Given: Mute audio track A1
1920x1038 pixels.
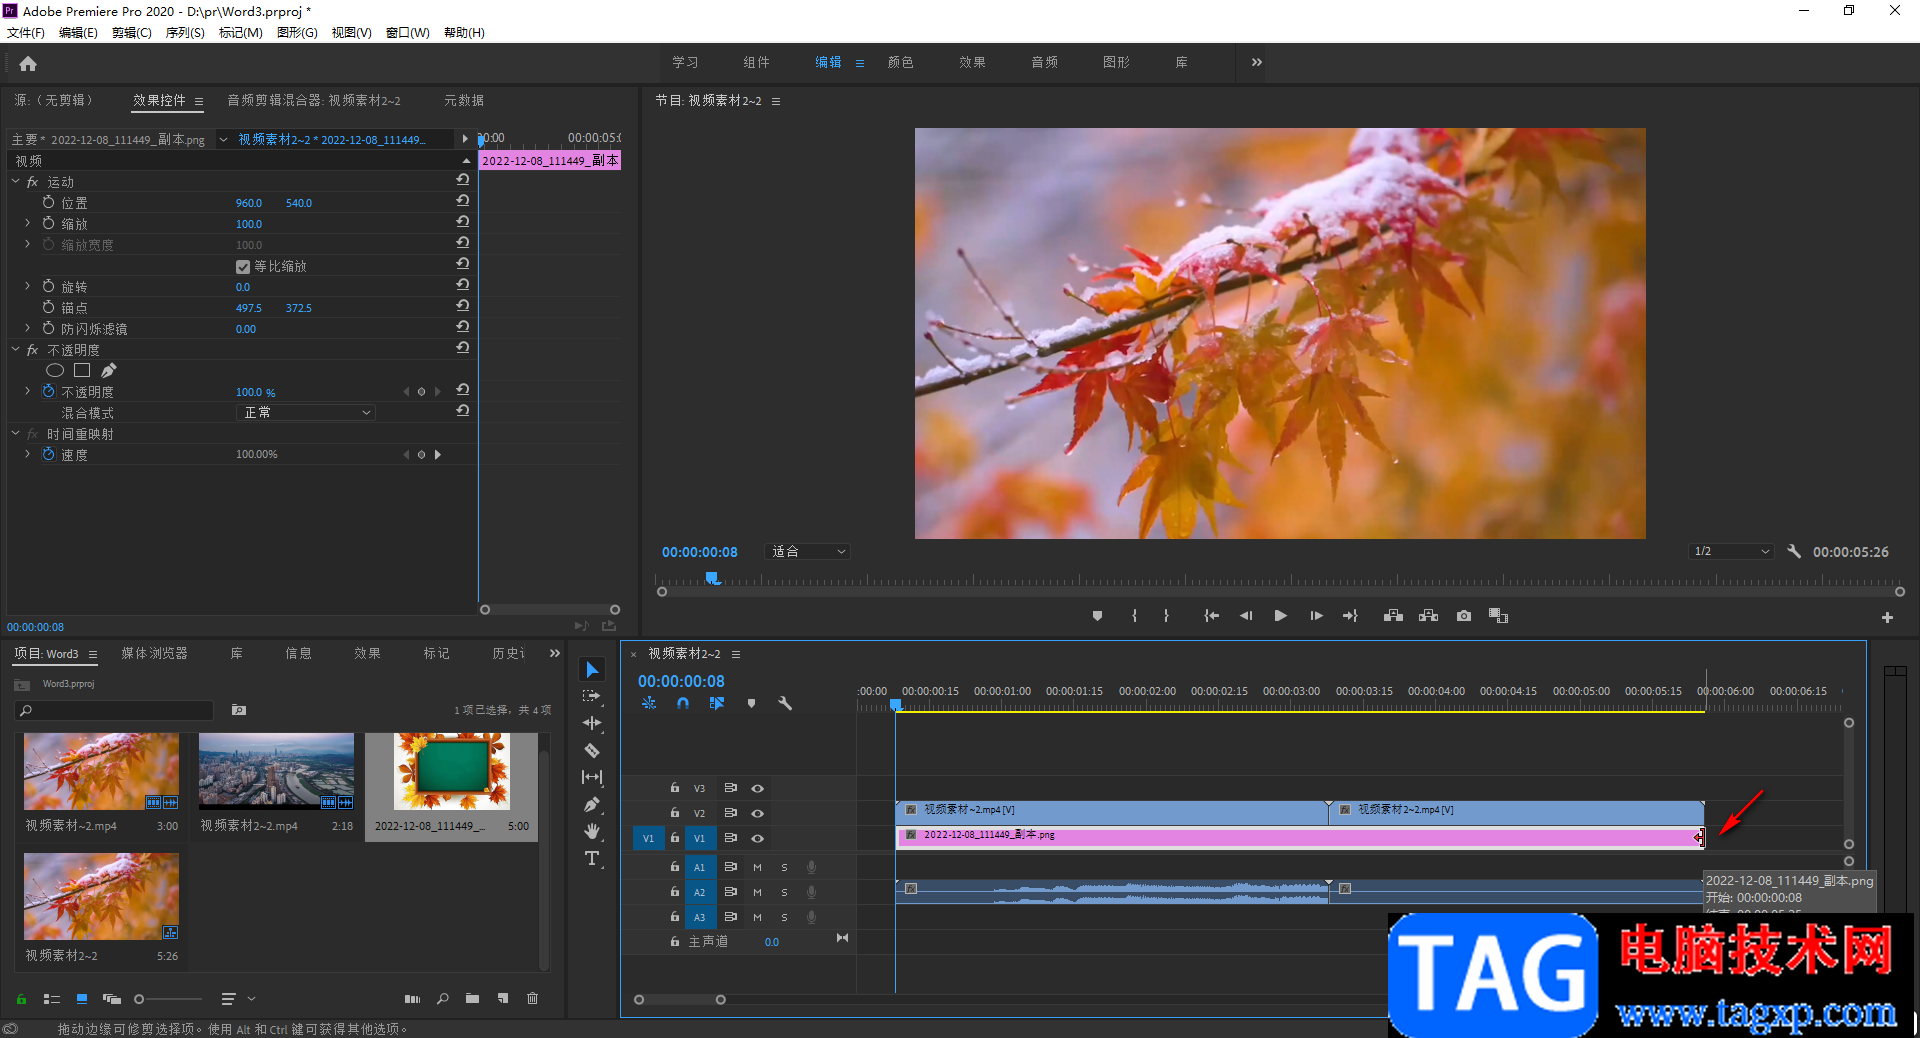Looking at the screenshot, I should (x=757, y=867).
